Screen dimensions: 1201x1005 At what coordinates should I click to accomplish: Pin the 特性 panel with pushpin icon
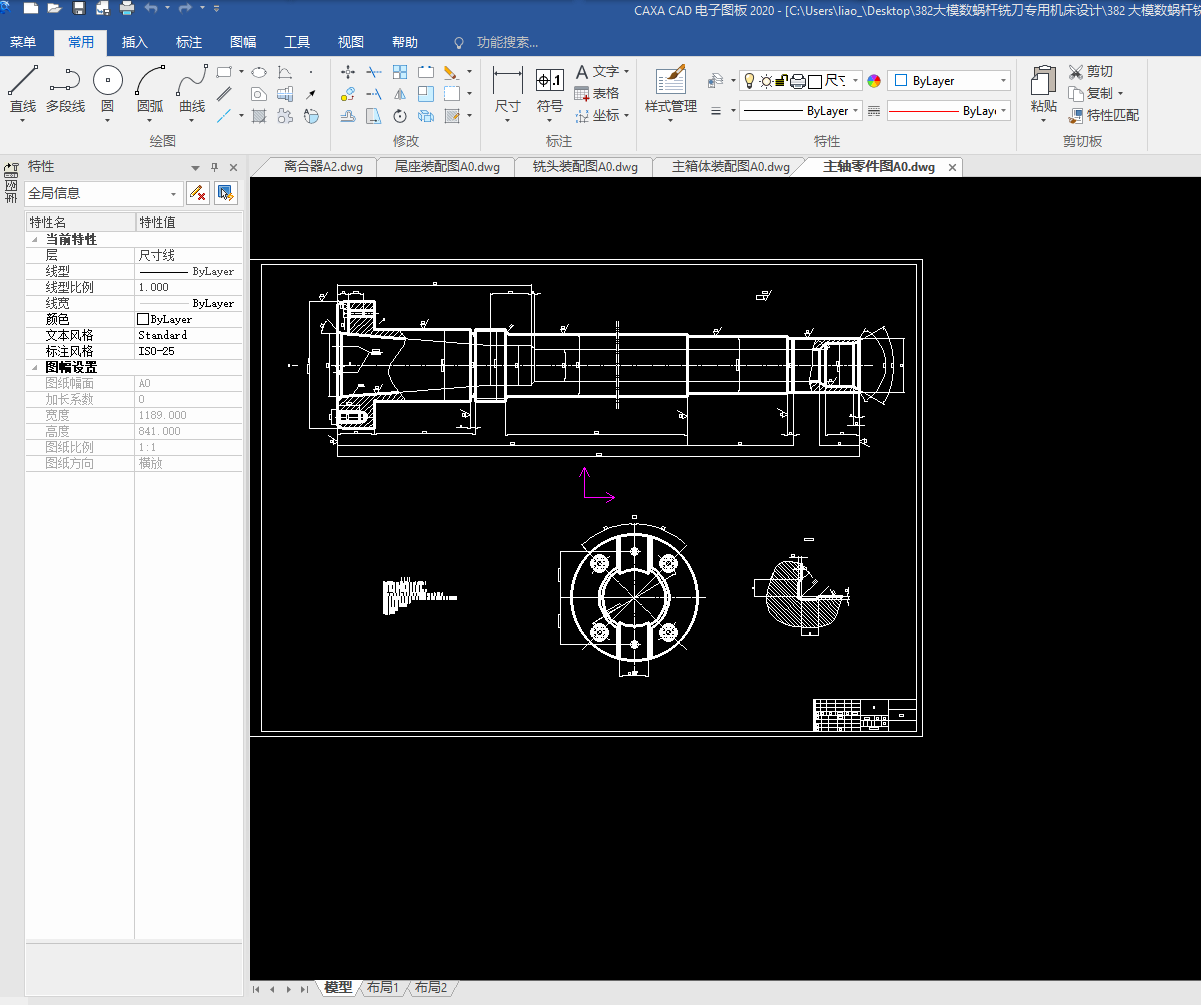click(214, 167)
